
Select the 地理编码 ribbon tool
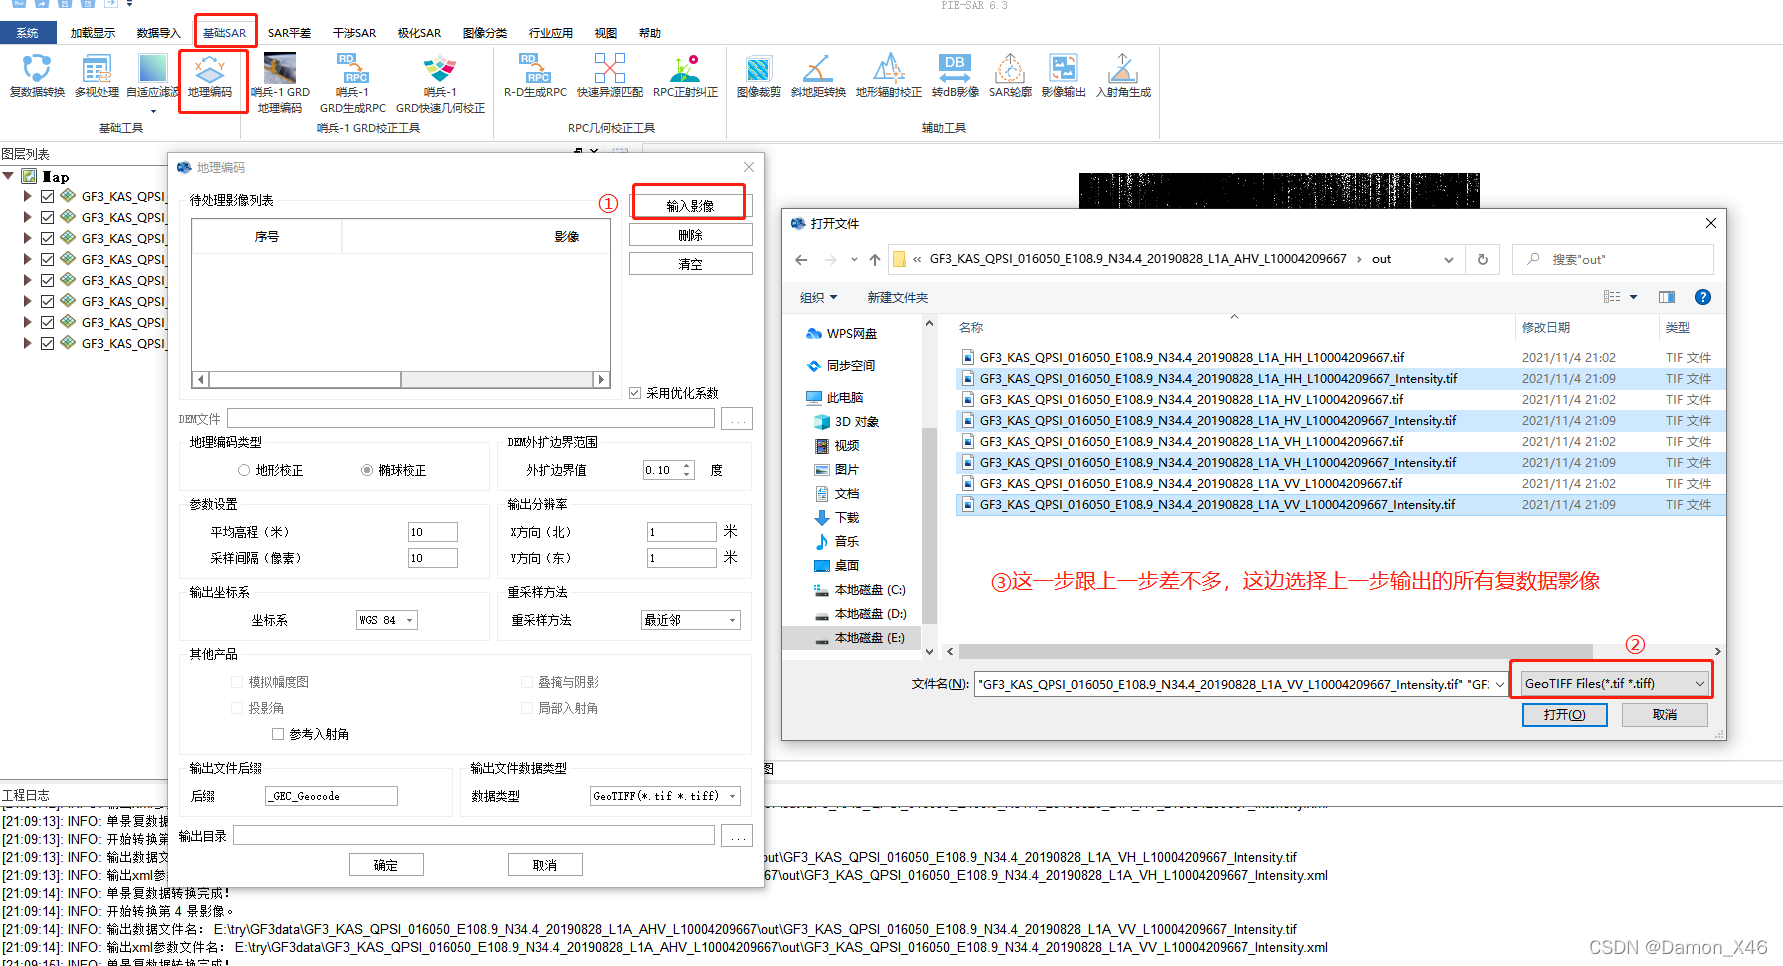click(210, 76)
